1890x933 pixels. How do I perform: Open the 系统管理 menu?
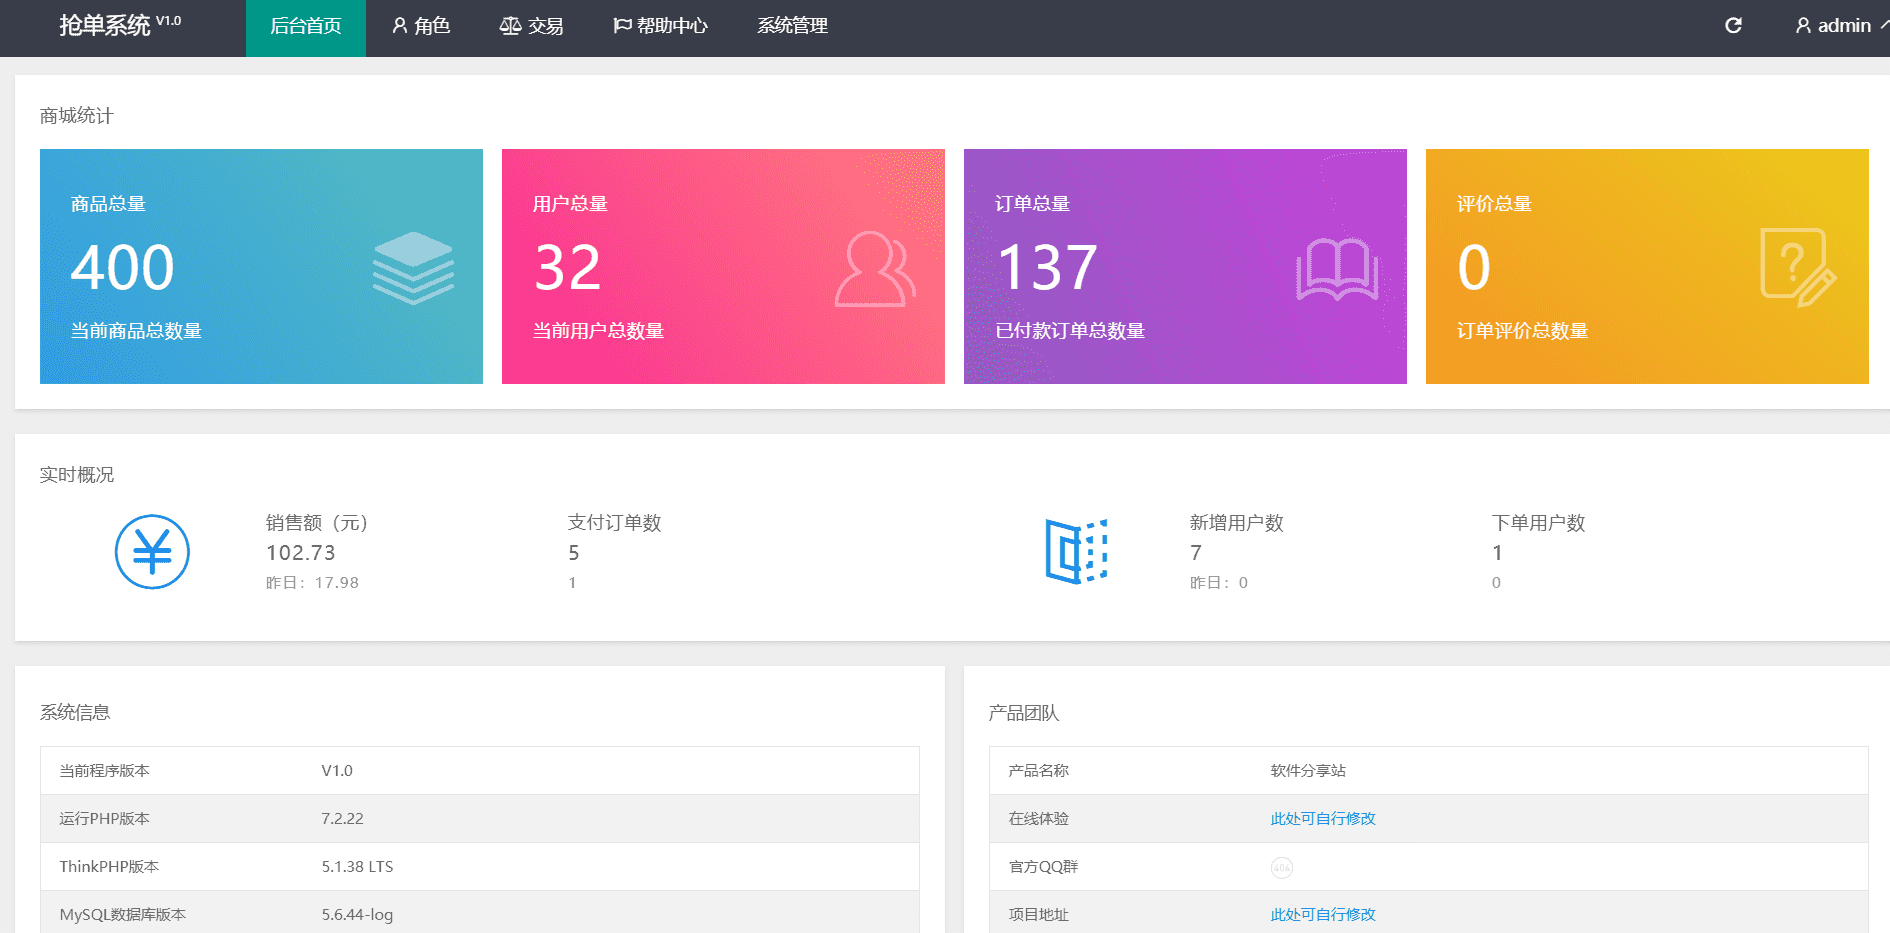(x=792, y=26)
